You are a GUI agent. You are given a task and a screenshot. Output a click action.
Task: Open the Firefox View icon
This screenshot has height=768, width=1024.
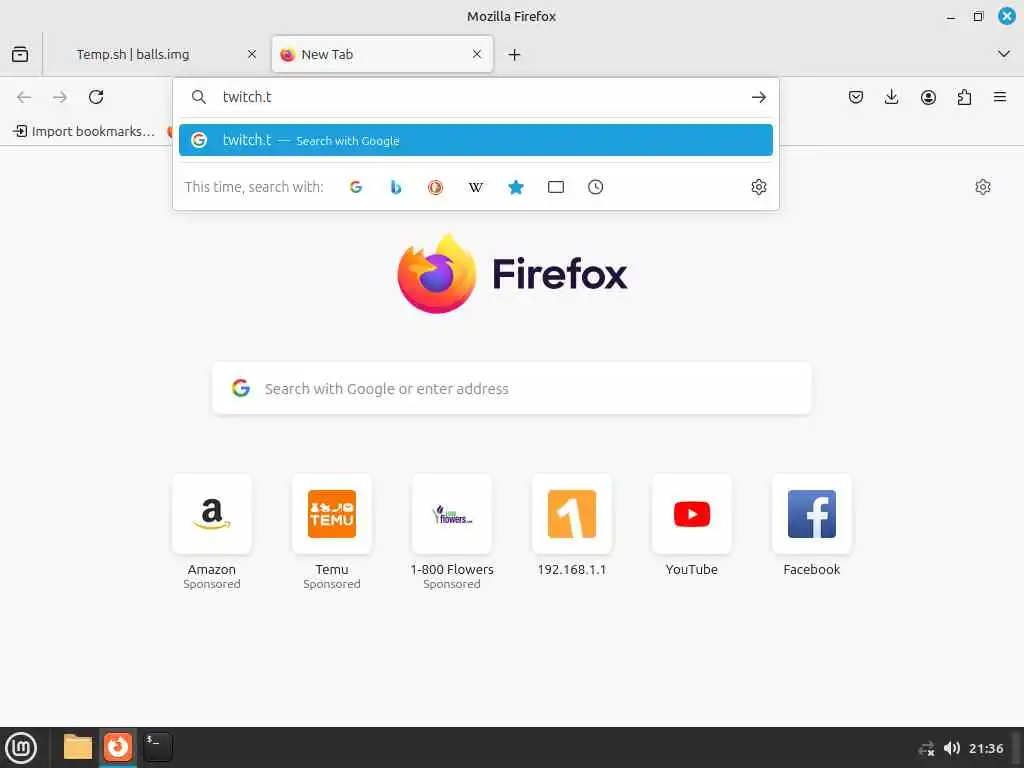(x=20, y=54)
